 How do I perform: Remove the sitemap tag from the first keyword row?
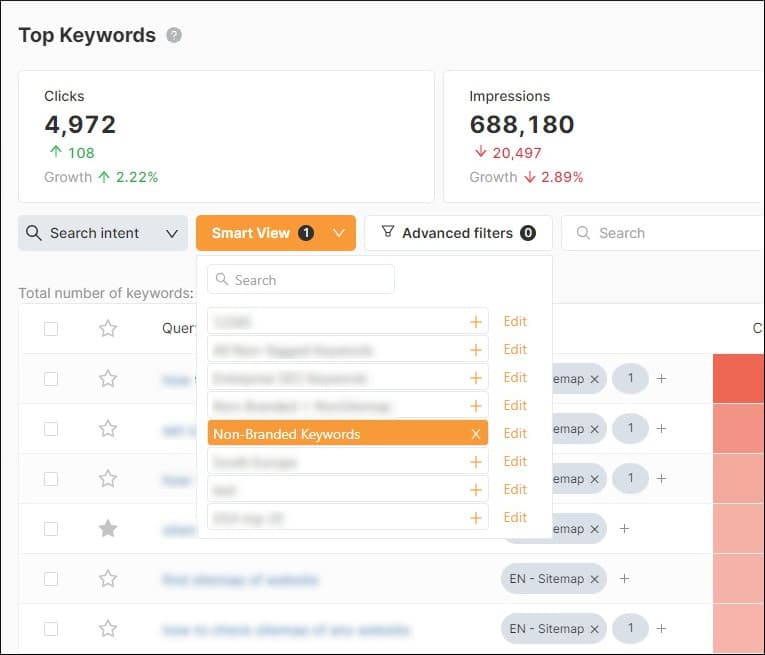594,379
